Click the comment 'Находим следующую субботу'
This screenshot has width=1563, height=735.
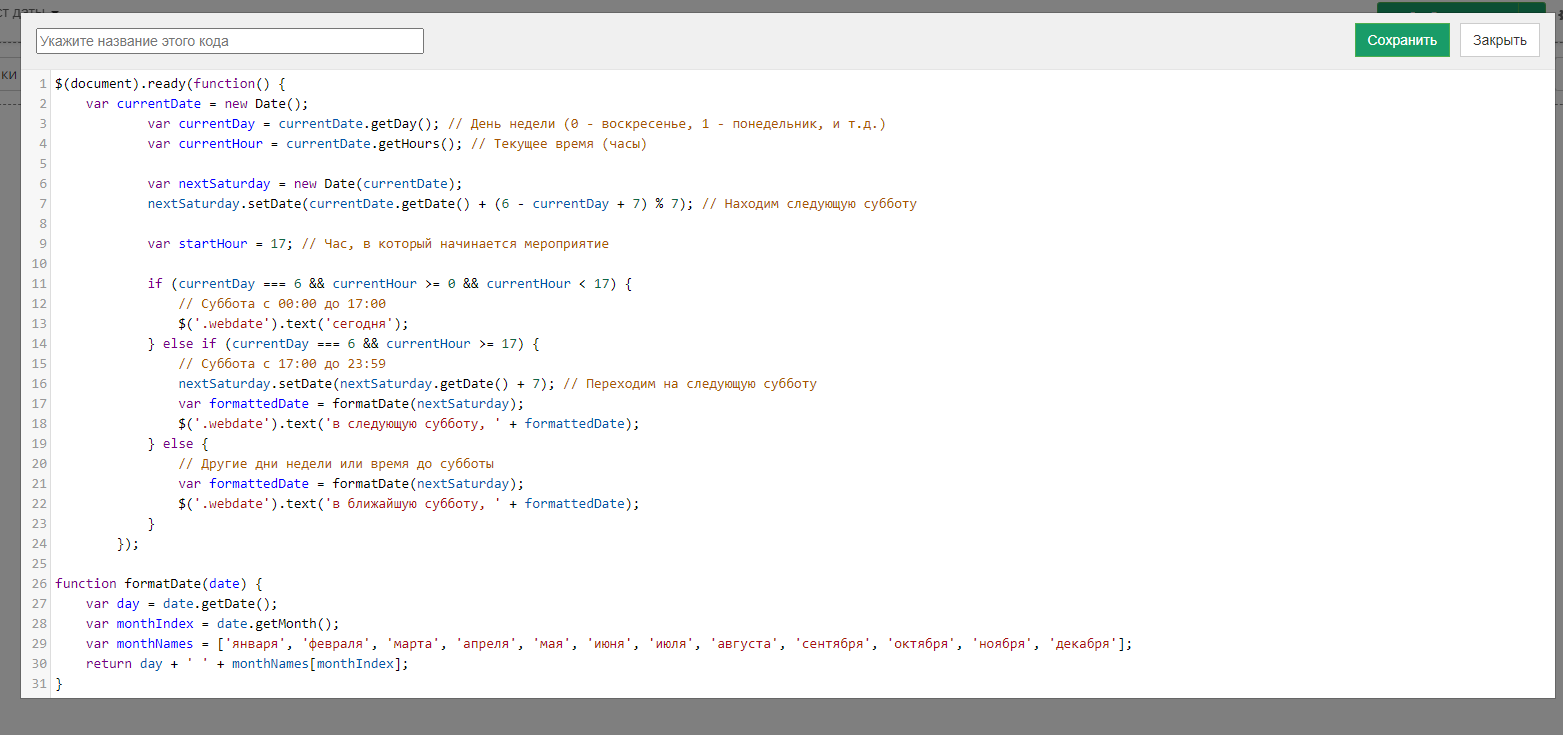(x=809, y=204)
